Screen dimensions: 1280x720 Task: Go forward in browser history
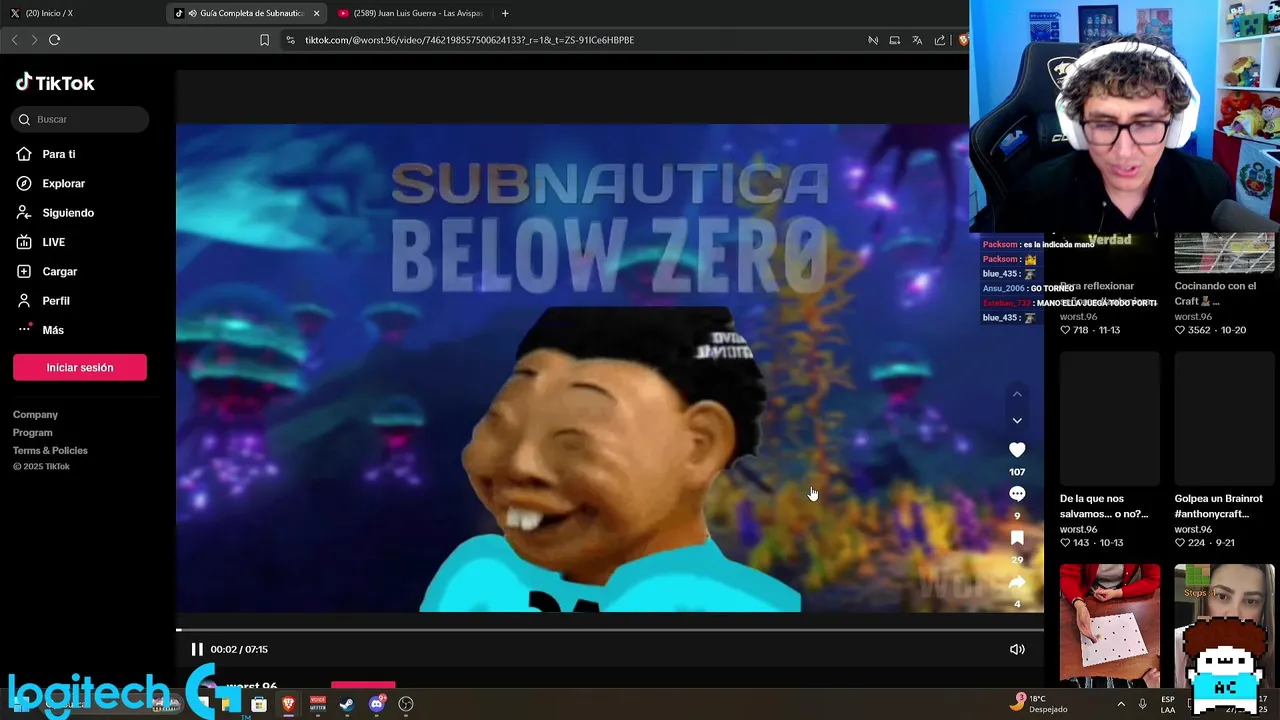34,40
